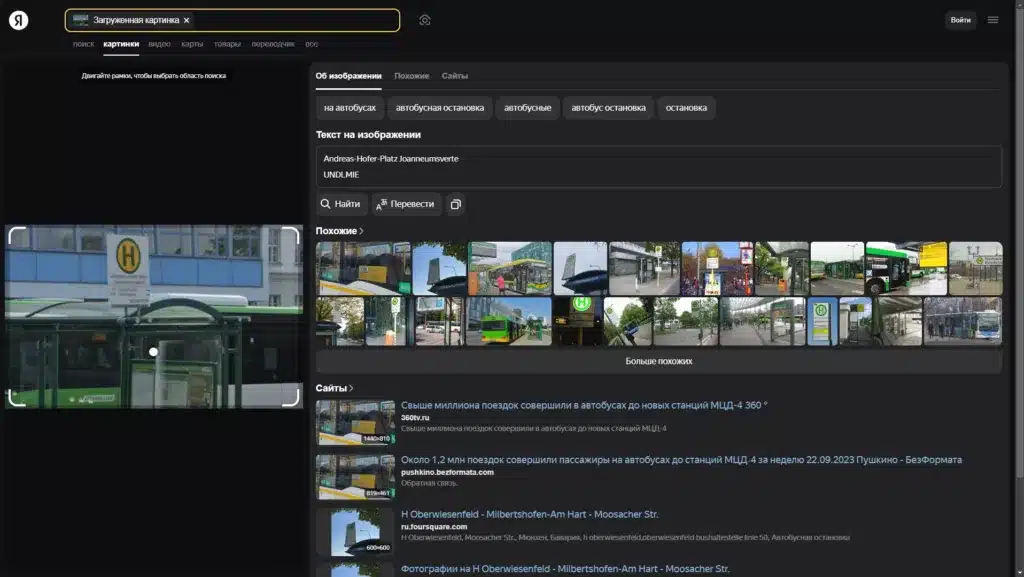Open the товары tab
1024x577 pixels.
[x=227, y=44]
